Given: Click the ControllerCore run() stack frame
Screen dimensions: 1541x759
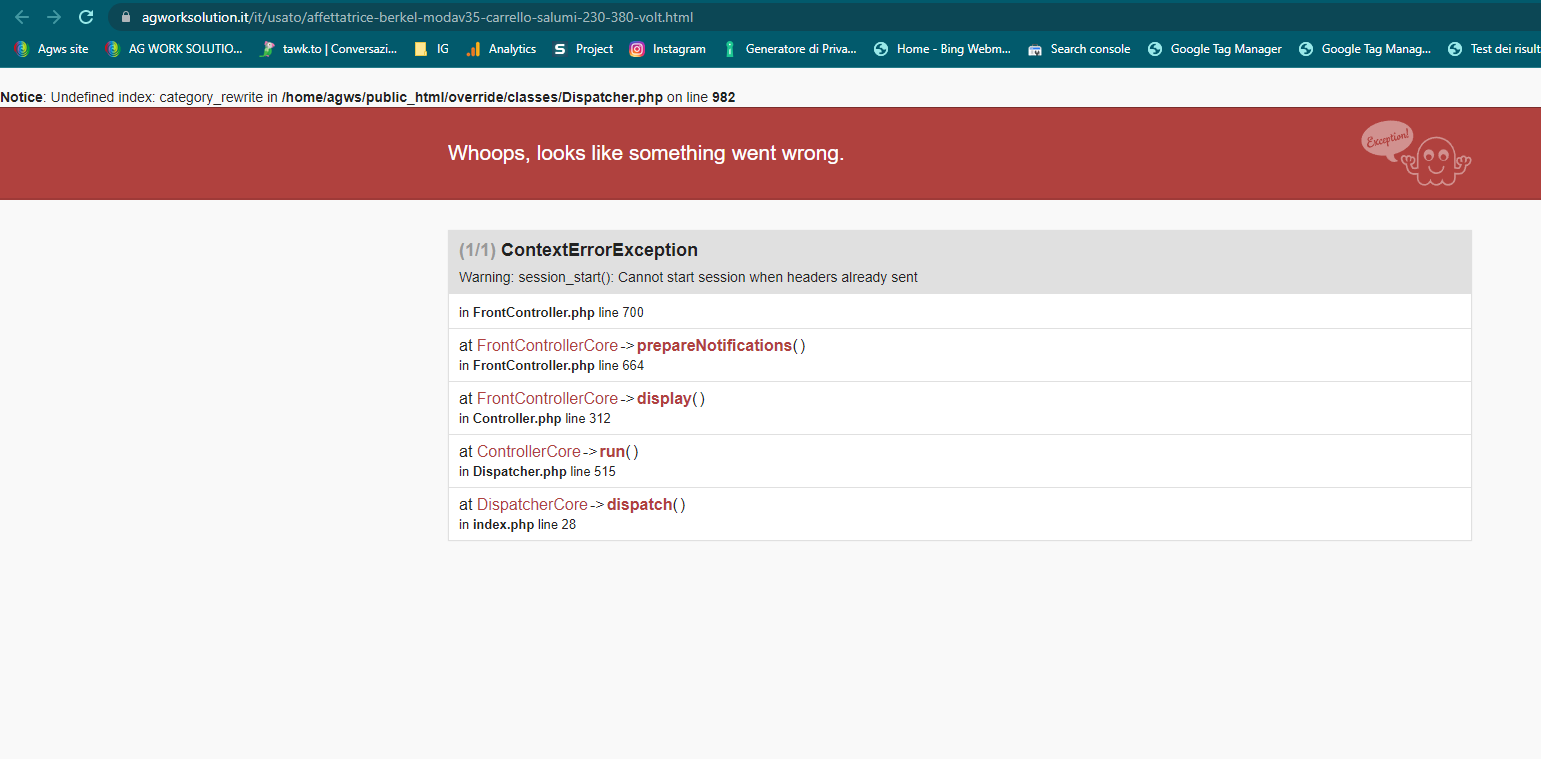Looking at the screenshot, I should coord(960,461).
